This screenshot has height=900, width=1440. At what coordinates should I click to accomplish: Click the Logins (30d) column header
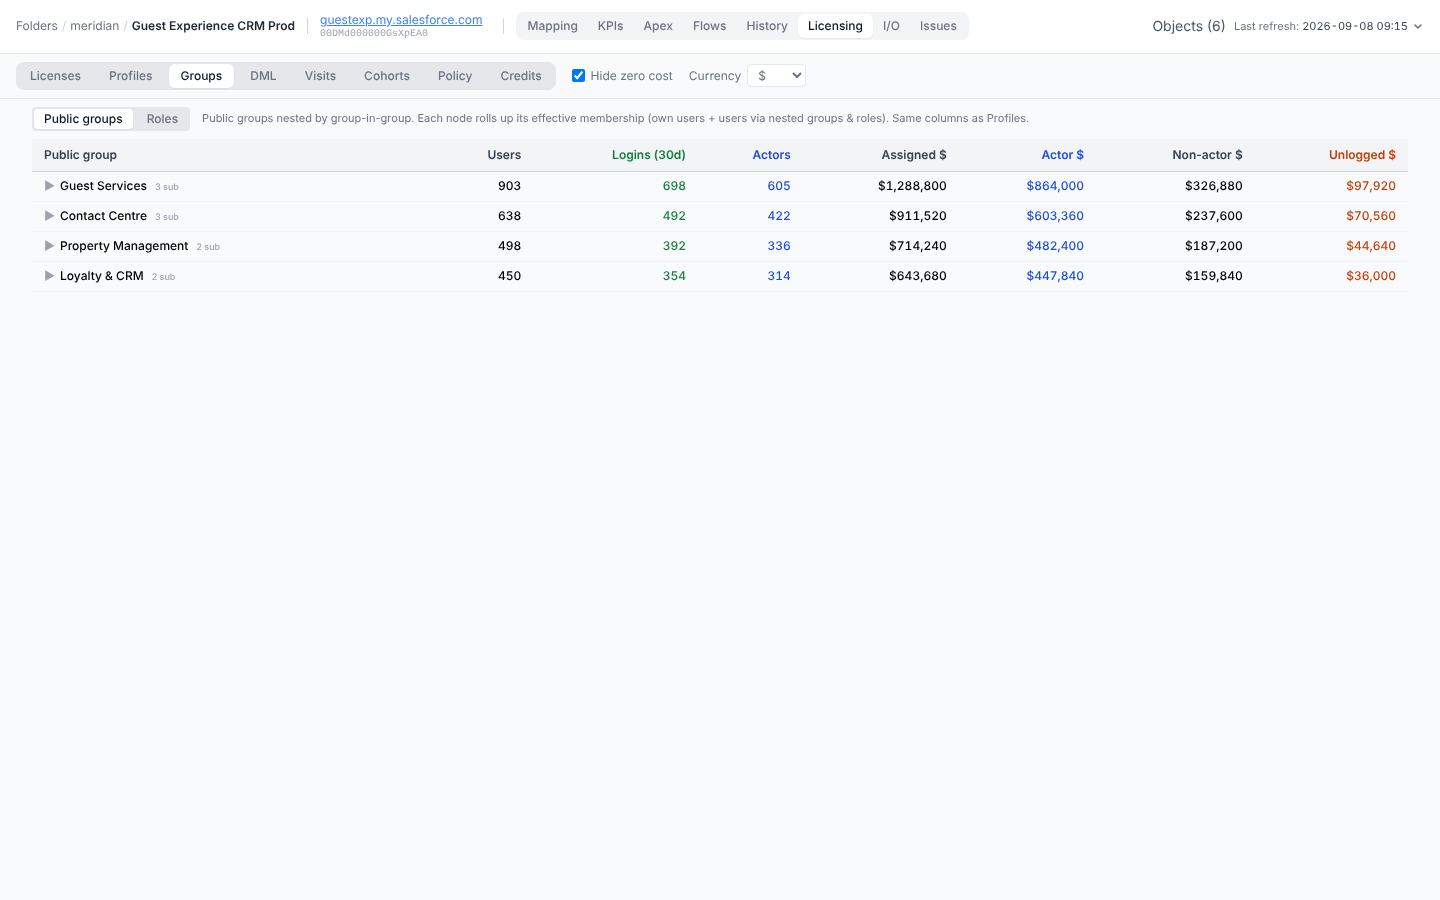click(x=649, y=155)
